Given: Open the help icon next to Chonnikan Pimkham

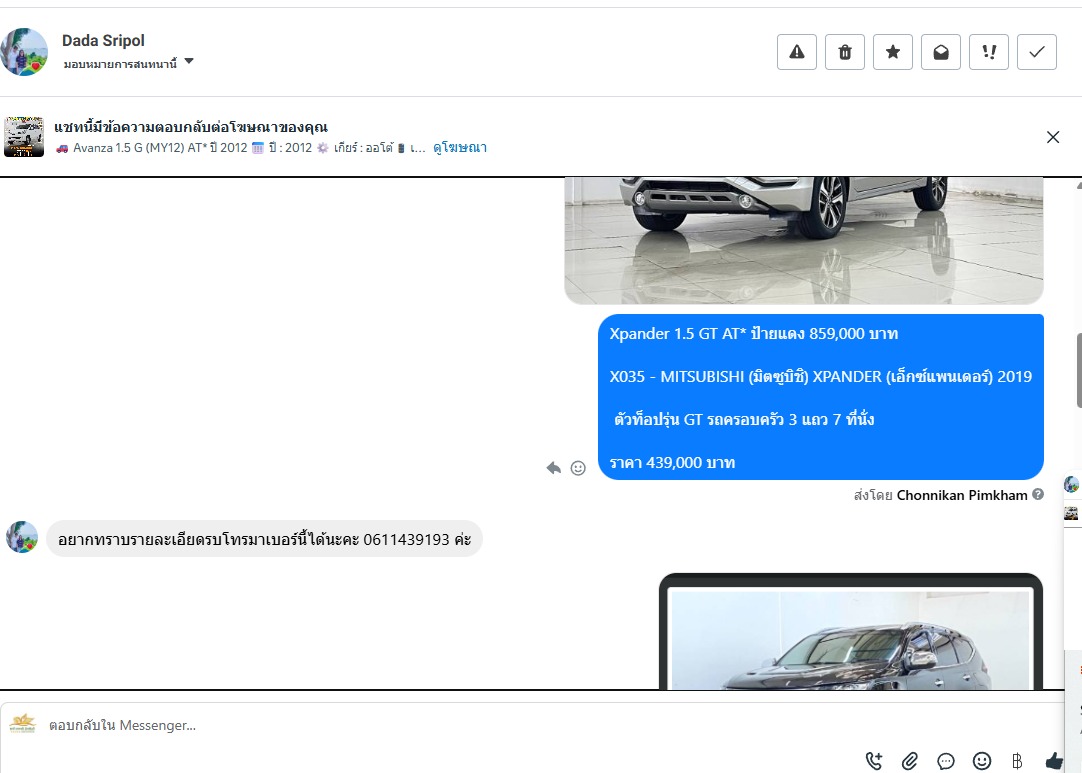Looking at the screenshot, I should click(1038, 494).
